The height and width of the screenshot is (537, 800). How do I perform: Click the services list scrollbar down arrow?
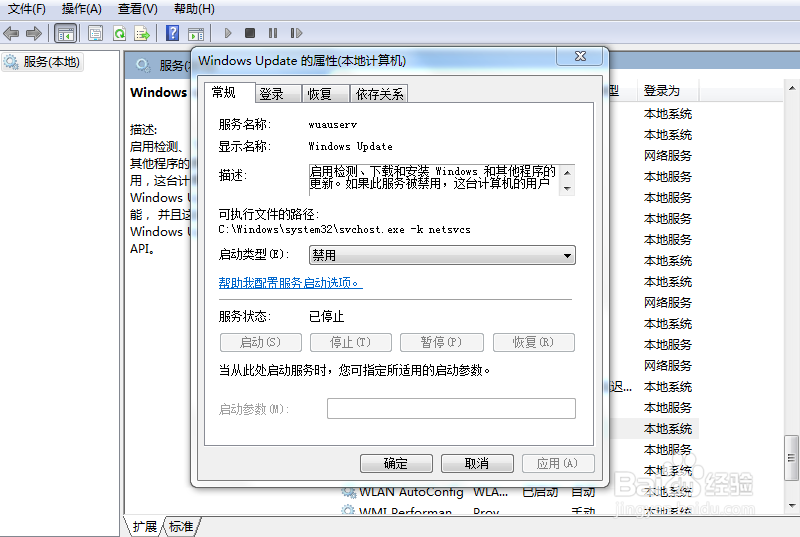(792, 506)
